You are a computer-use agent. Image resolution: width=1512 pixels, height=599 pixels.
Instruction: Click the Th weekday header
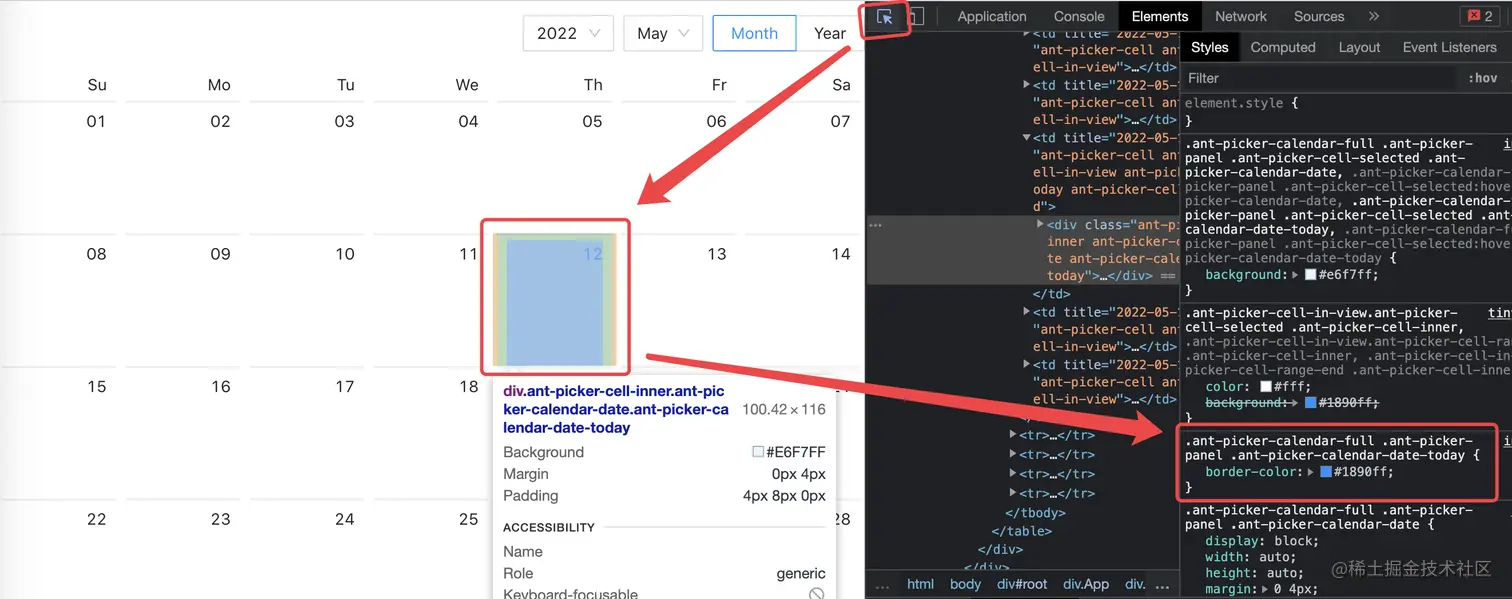[593, 85]
